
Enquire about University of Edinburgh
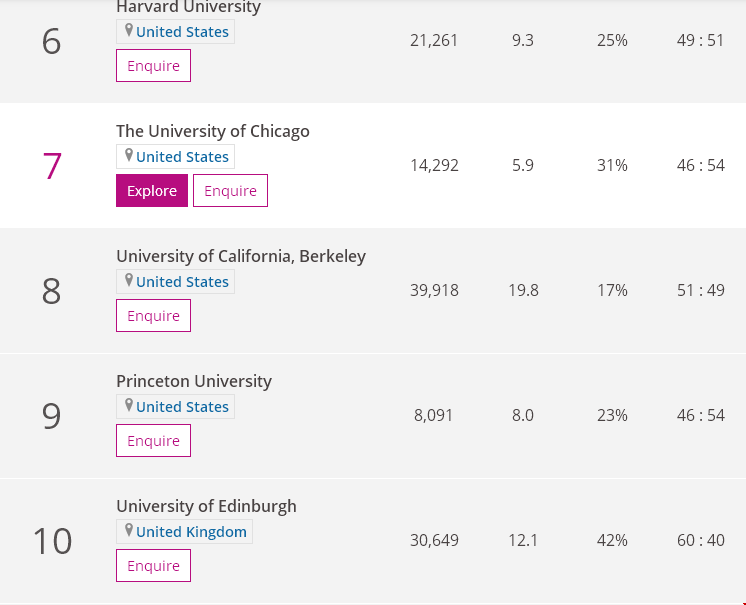(x=153, y=566)
